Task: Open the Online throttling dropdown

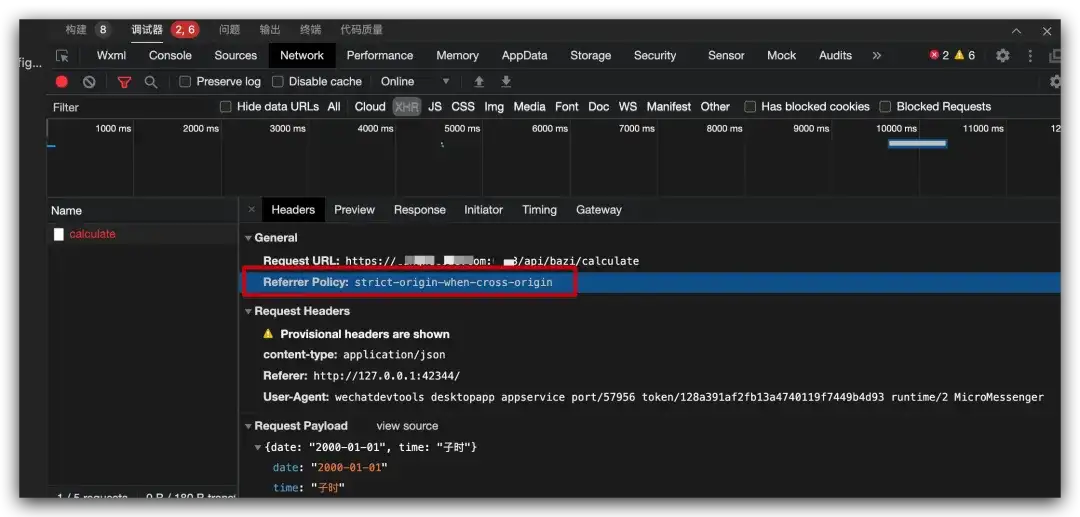Action: [415, 82]
